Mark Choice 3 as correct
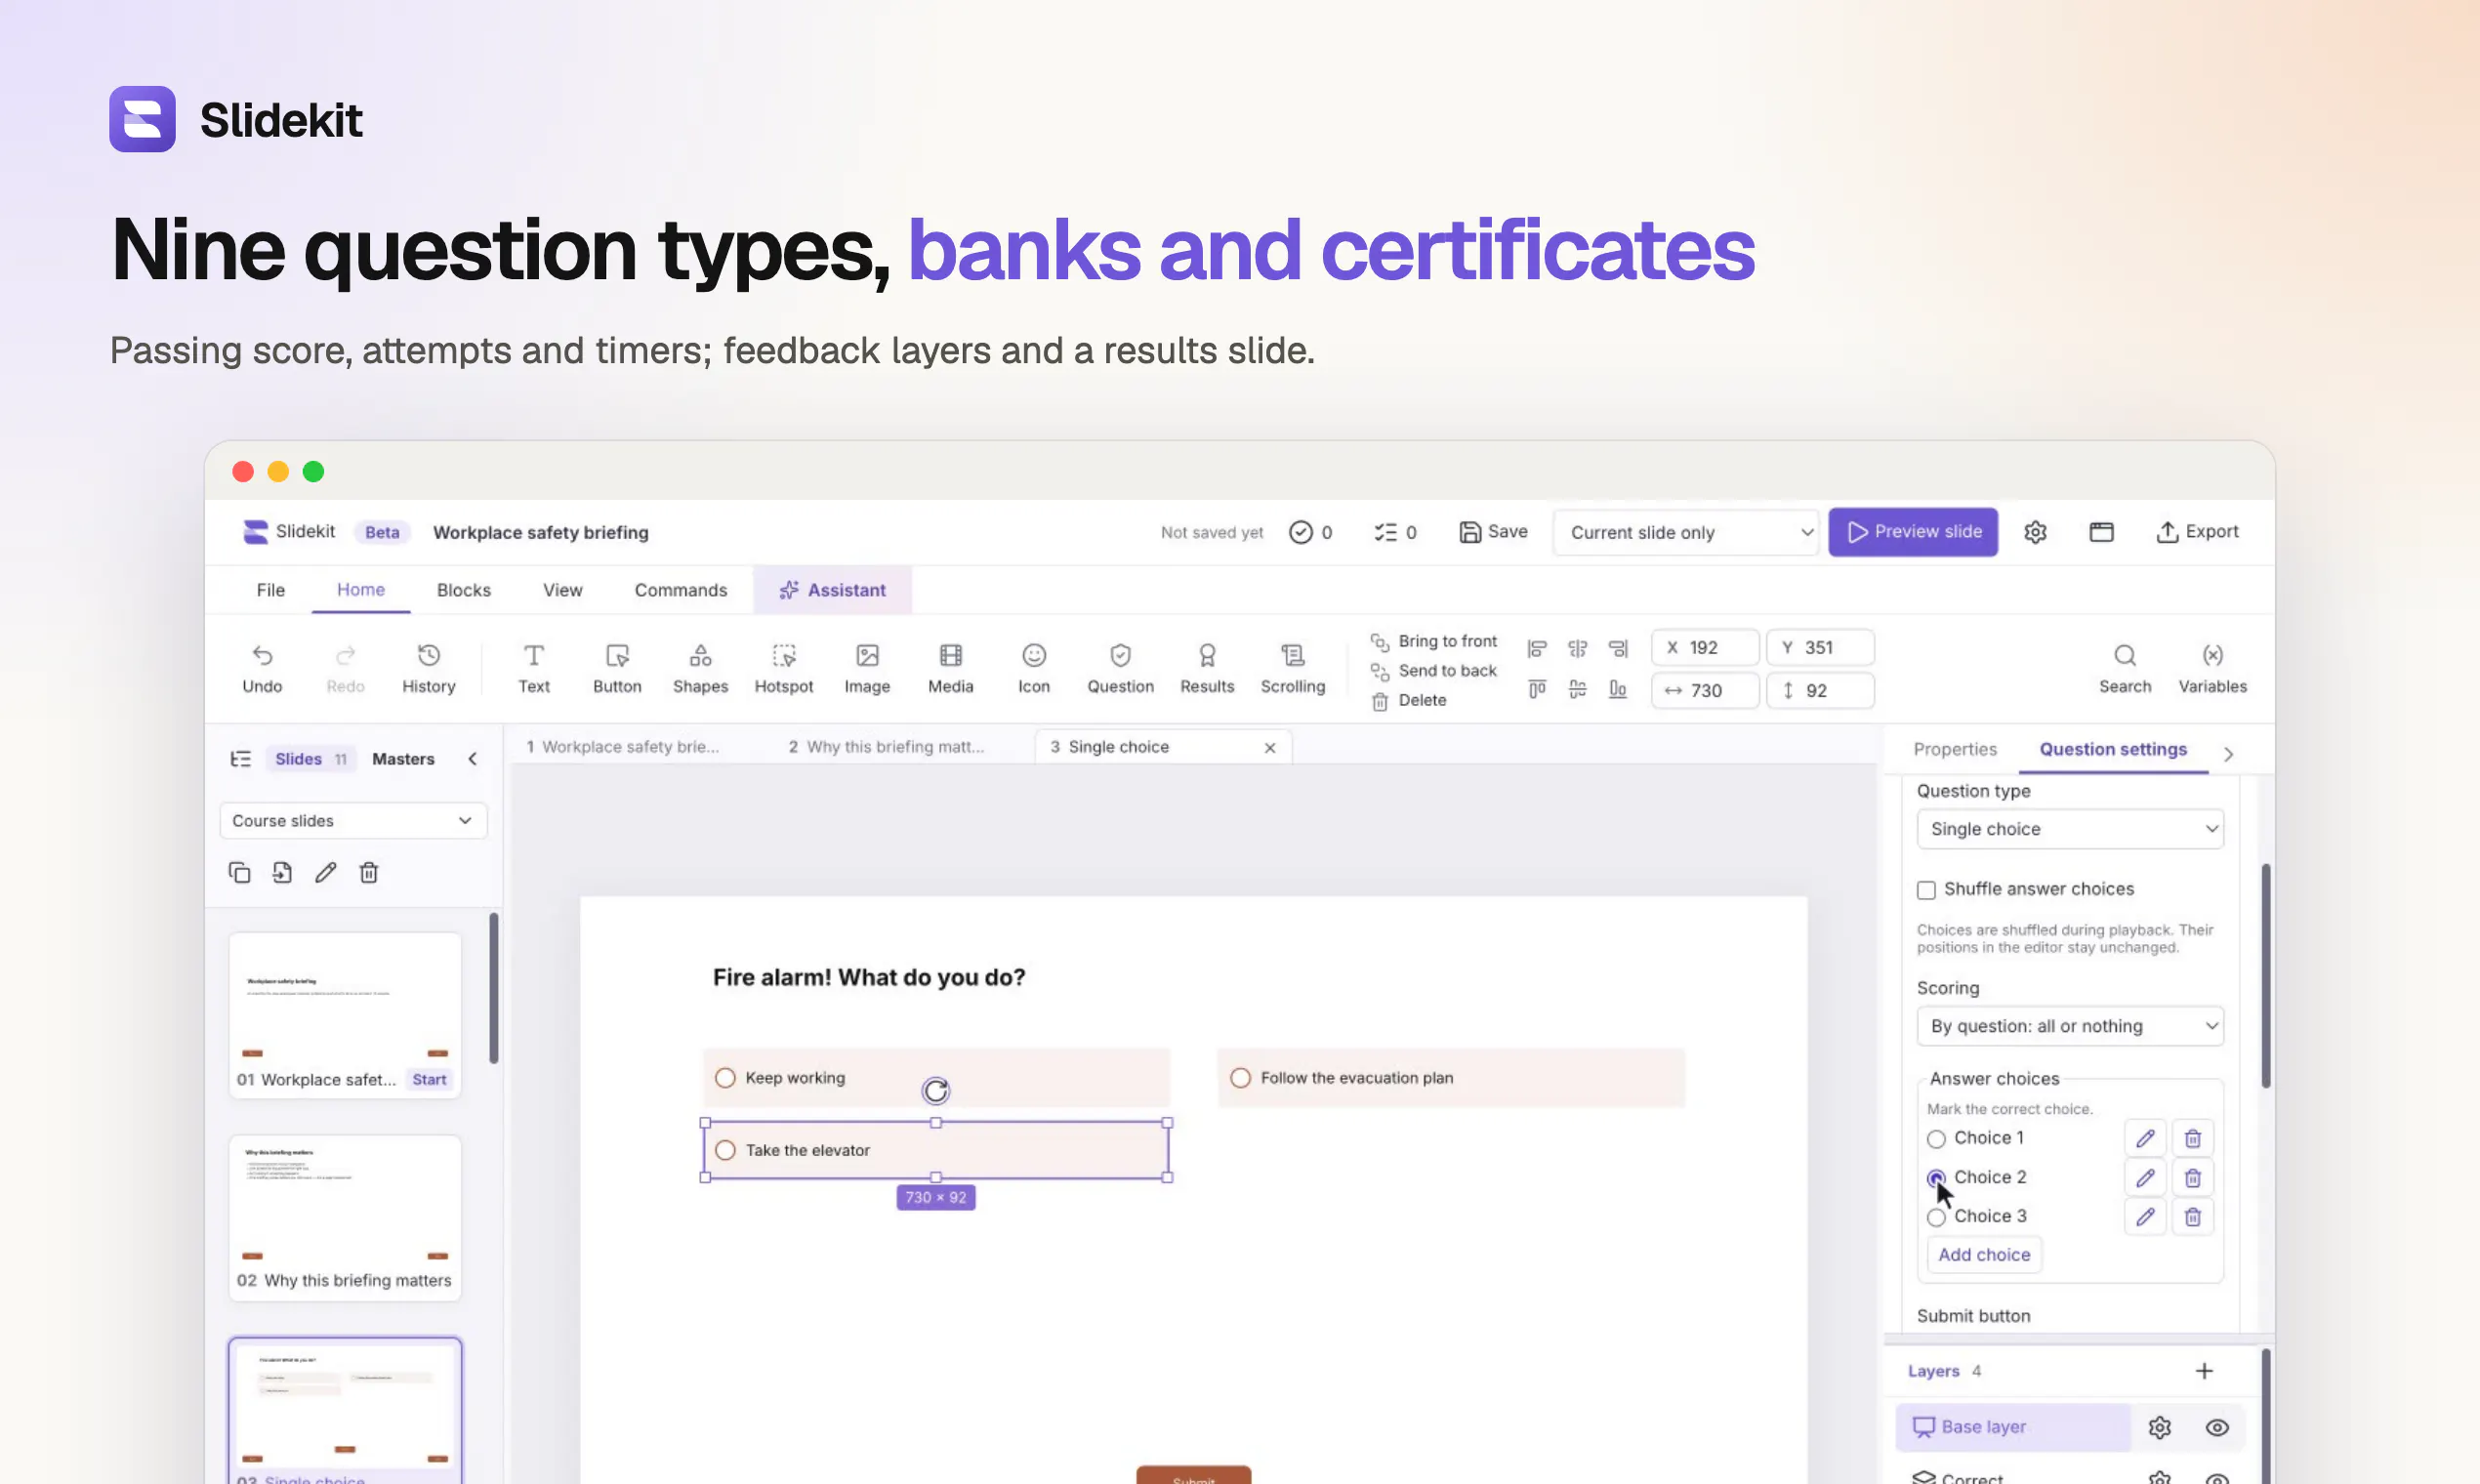2480x1484 pixels. pyautogui.click(x=1936, y=1217)
